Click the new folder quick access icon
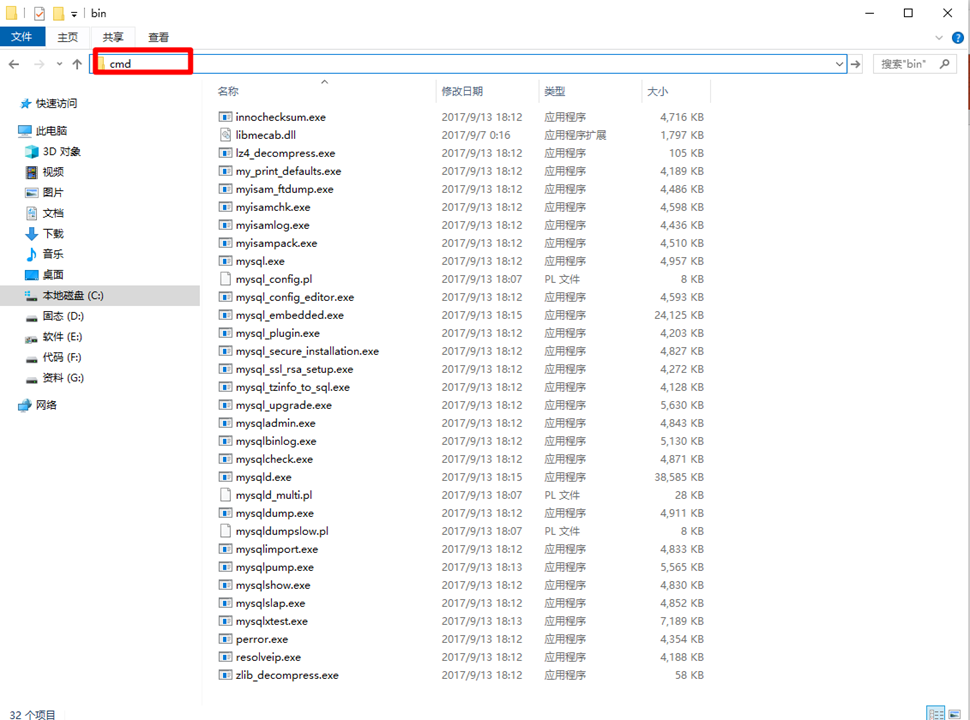This screenshot has width=970, height=720. click(58, 13)
